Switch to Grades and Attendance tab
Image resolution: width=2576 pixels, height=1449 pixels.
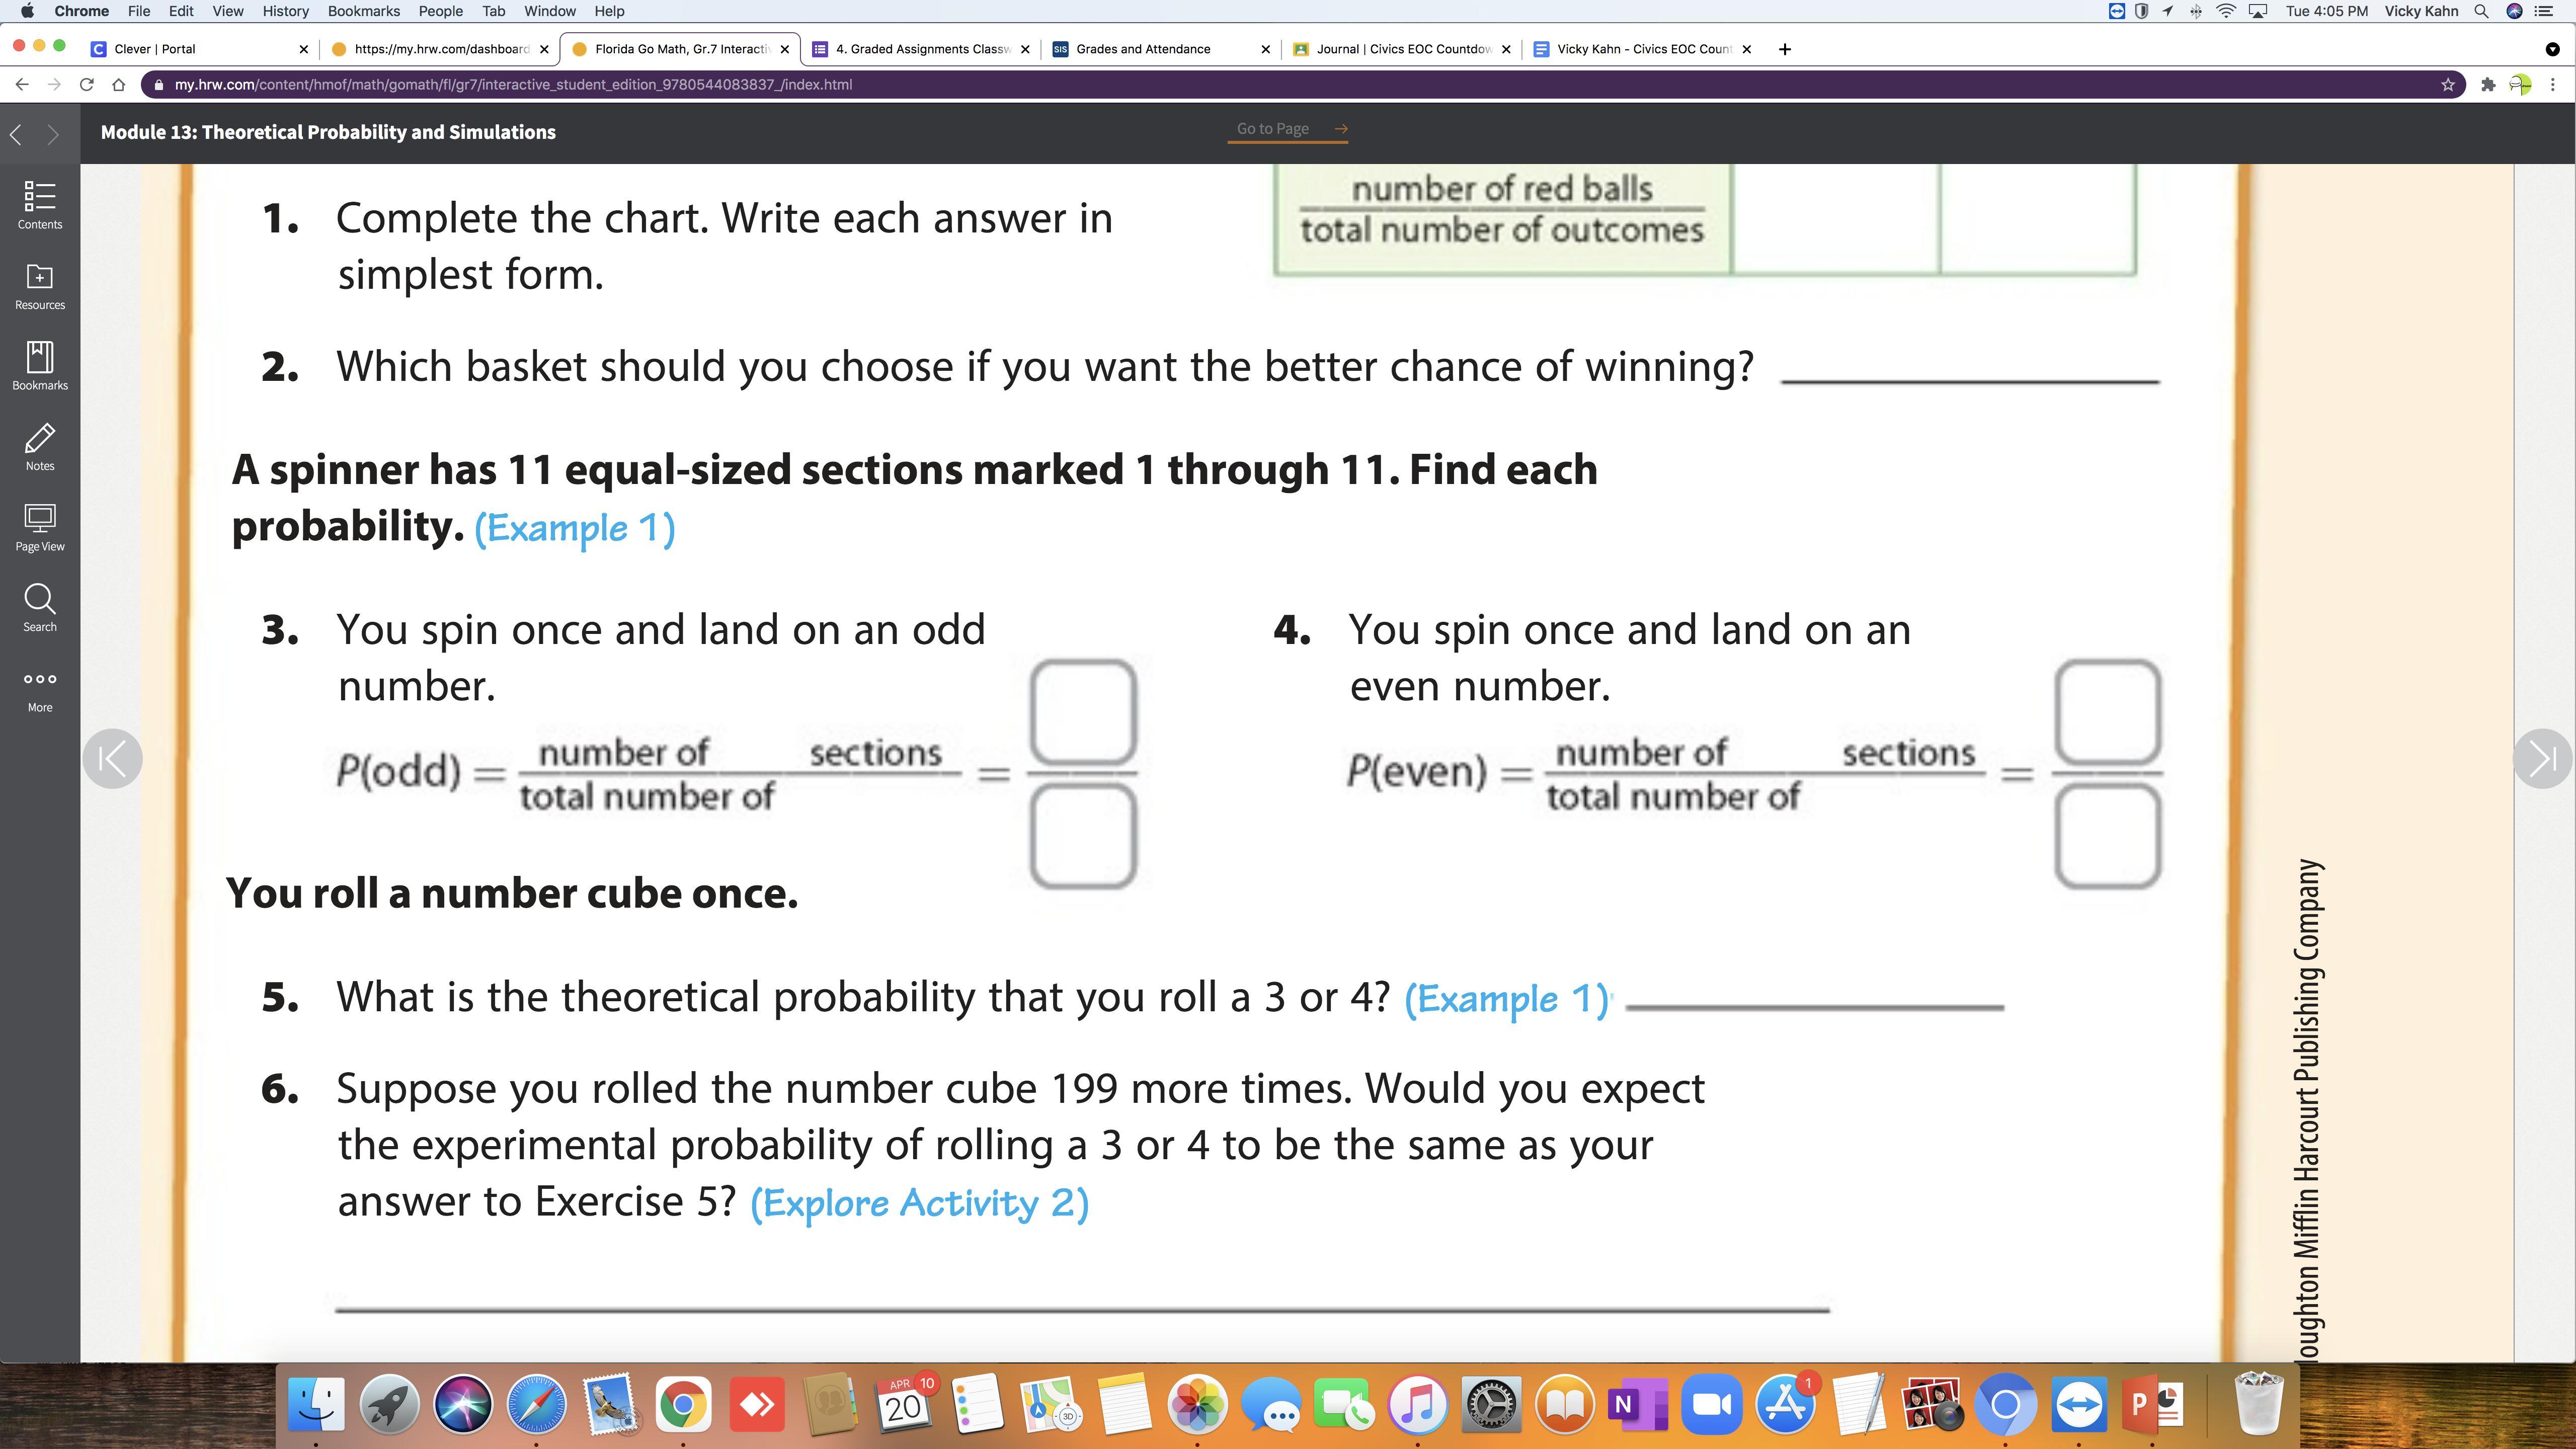(x=1143, y=49)
